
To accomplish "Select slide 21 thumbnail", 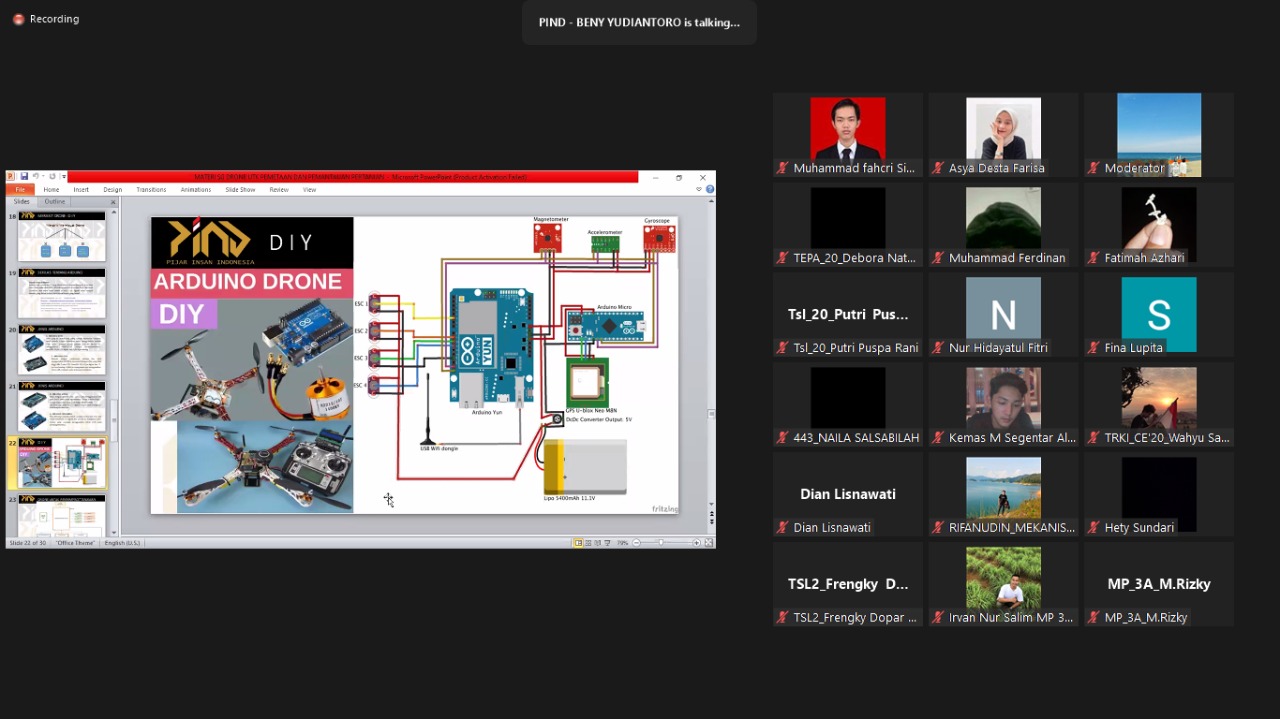I will click(x=62, y=407).
